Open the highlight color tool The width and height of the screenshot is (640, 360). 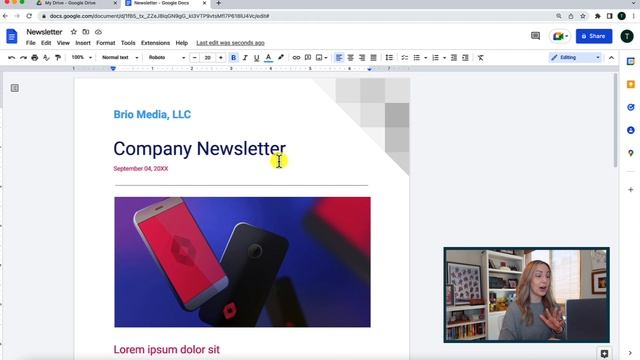click(281, 58)
